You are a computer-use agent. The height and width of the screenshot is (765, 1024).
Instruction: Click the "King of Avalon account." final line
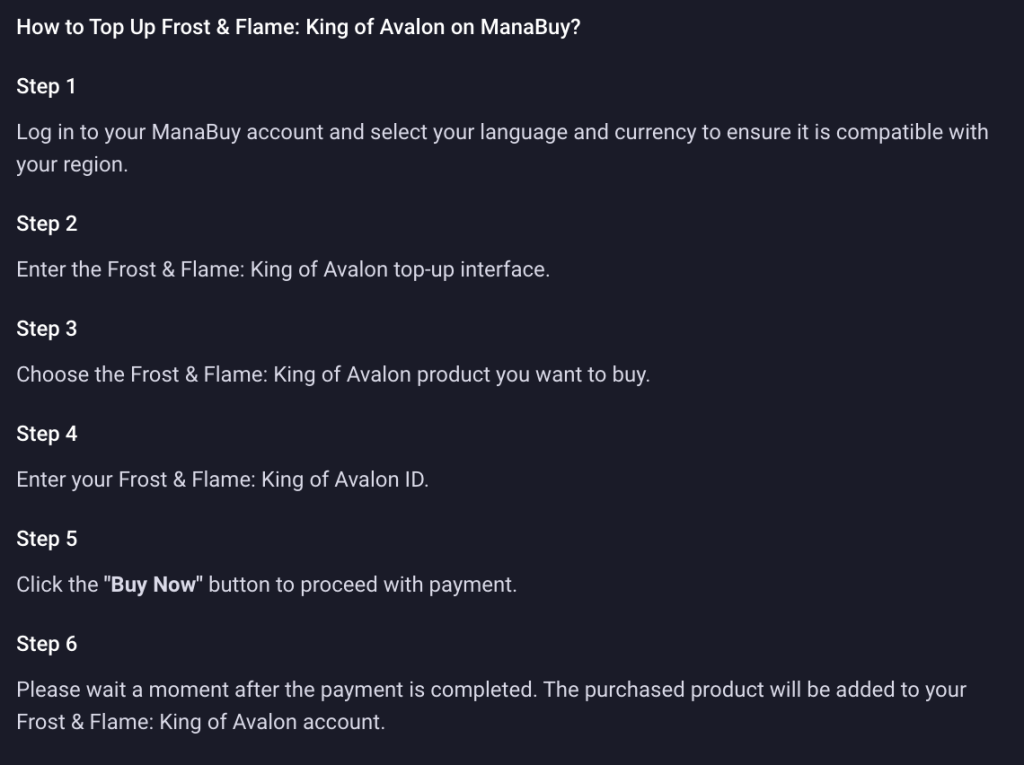[x=200, y=722]
